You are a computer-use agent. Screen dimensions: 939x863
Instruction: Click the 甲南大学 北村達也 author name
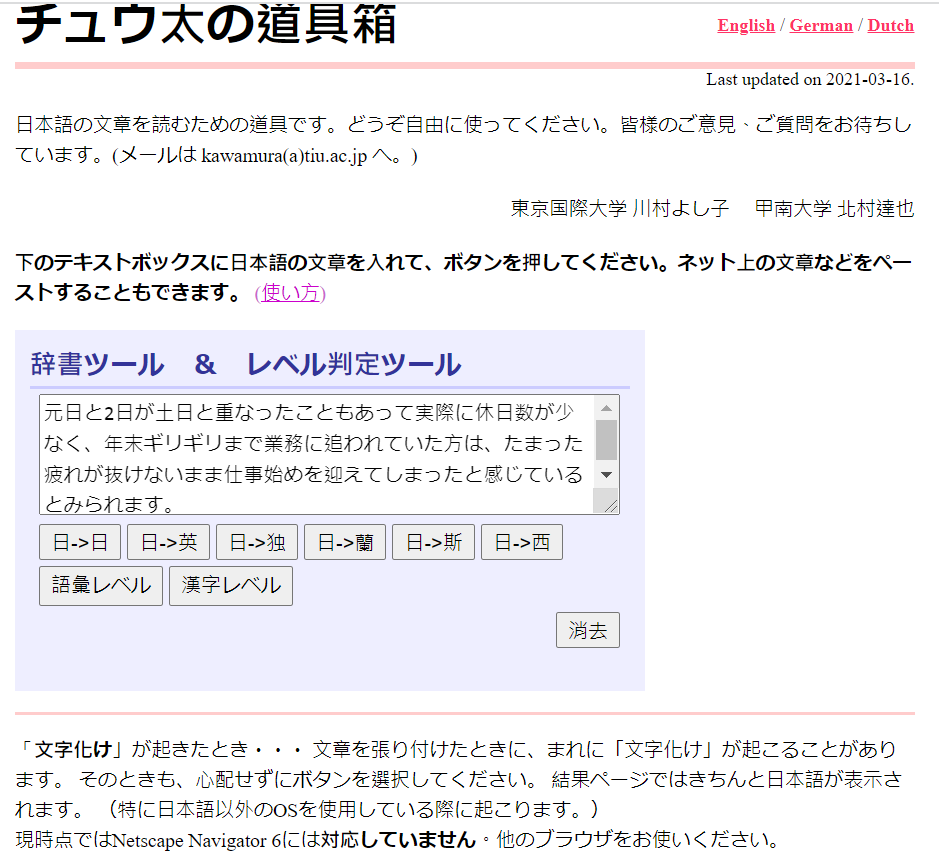tap(834, 208)
